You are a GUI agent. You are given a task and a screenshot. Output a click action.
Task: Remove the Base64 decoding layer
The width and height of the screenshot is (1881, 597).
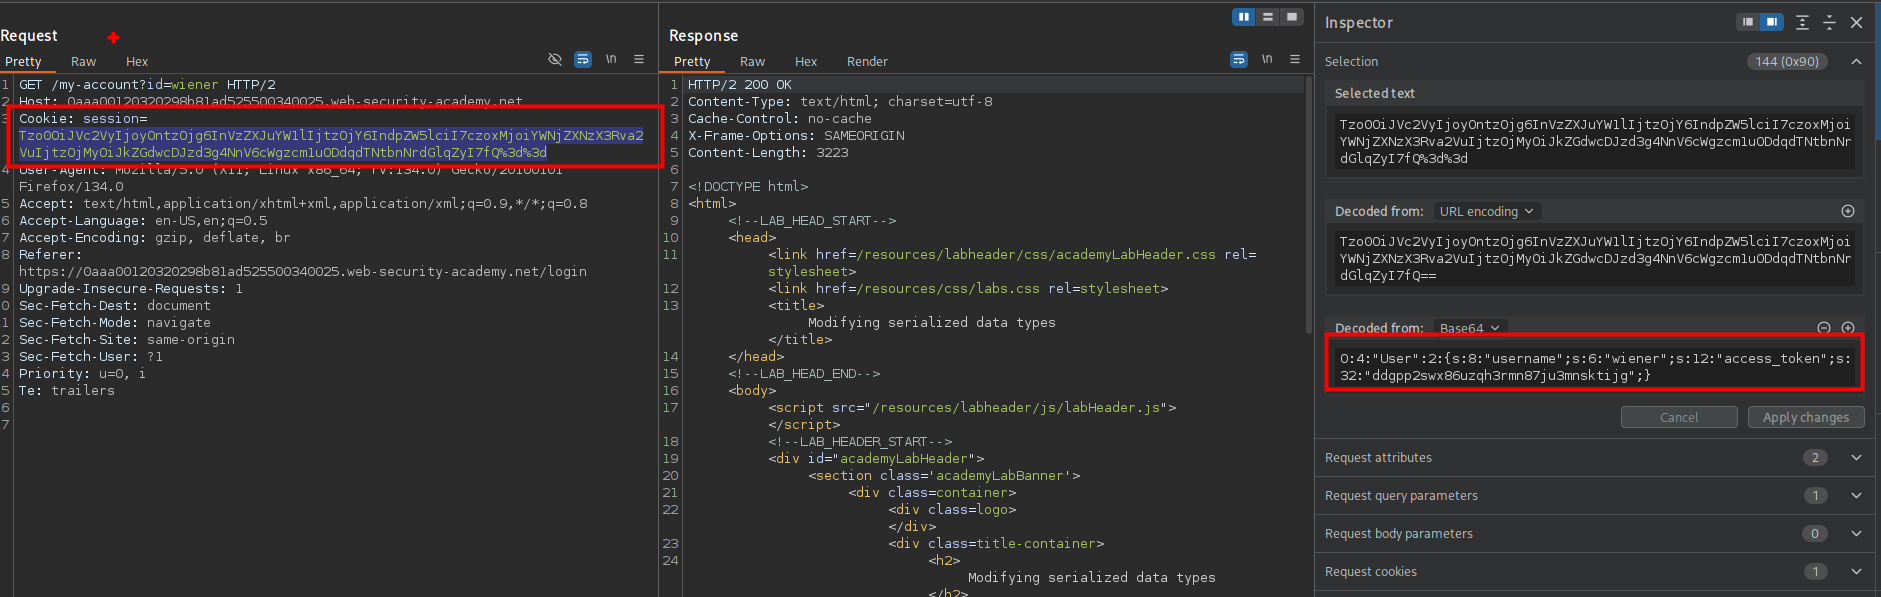1824,328
